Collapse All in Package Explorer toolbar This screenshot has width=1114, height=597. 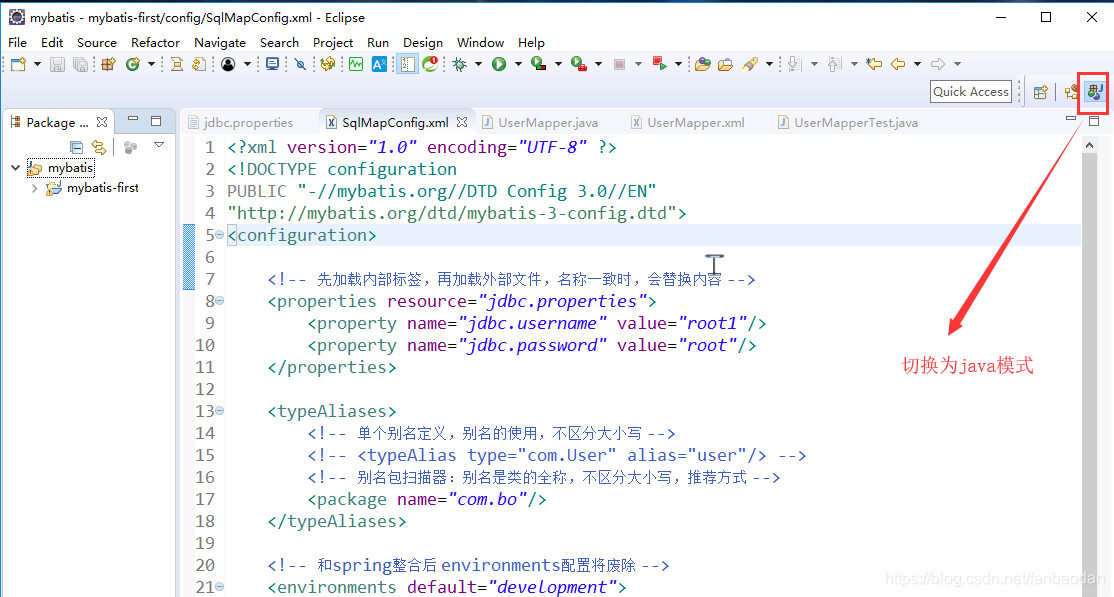(75, 146)
